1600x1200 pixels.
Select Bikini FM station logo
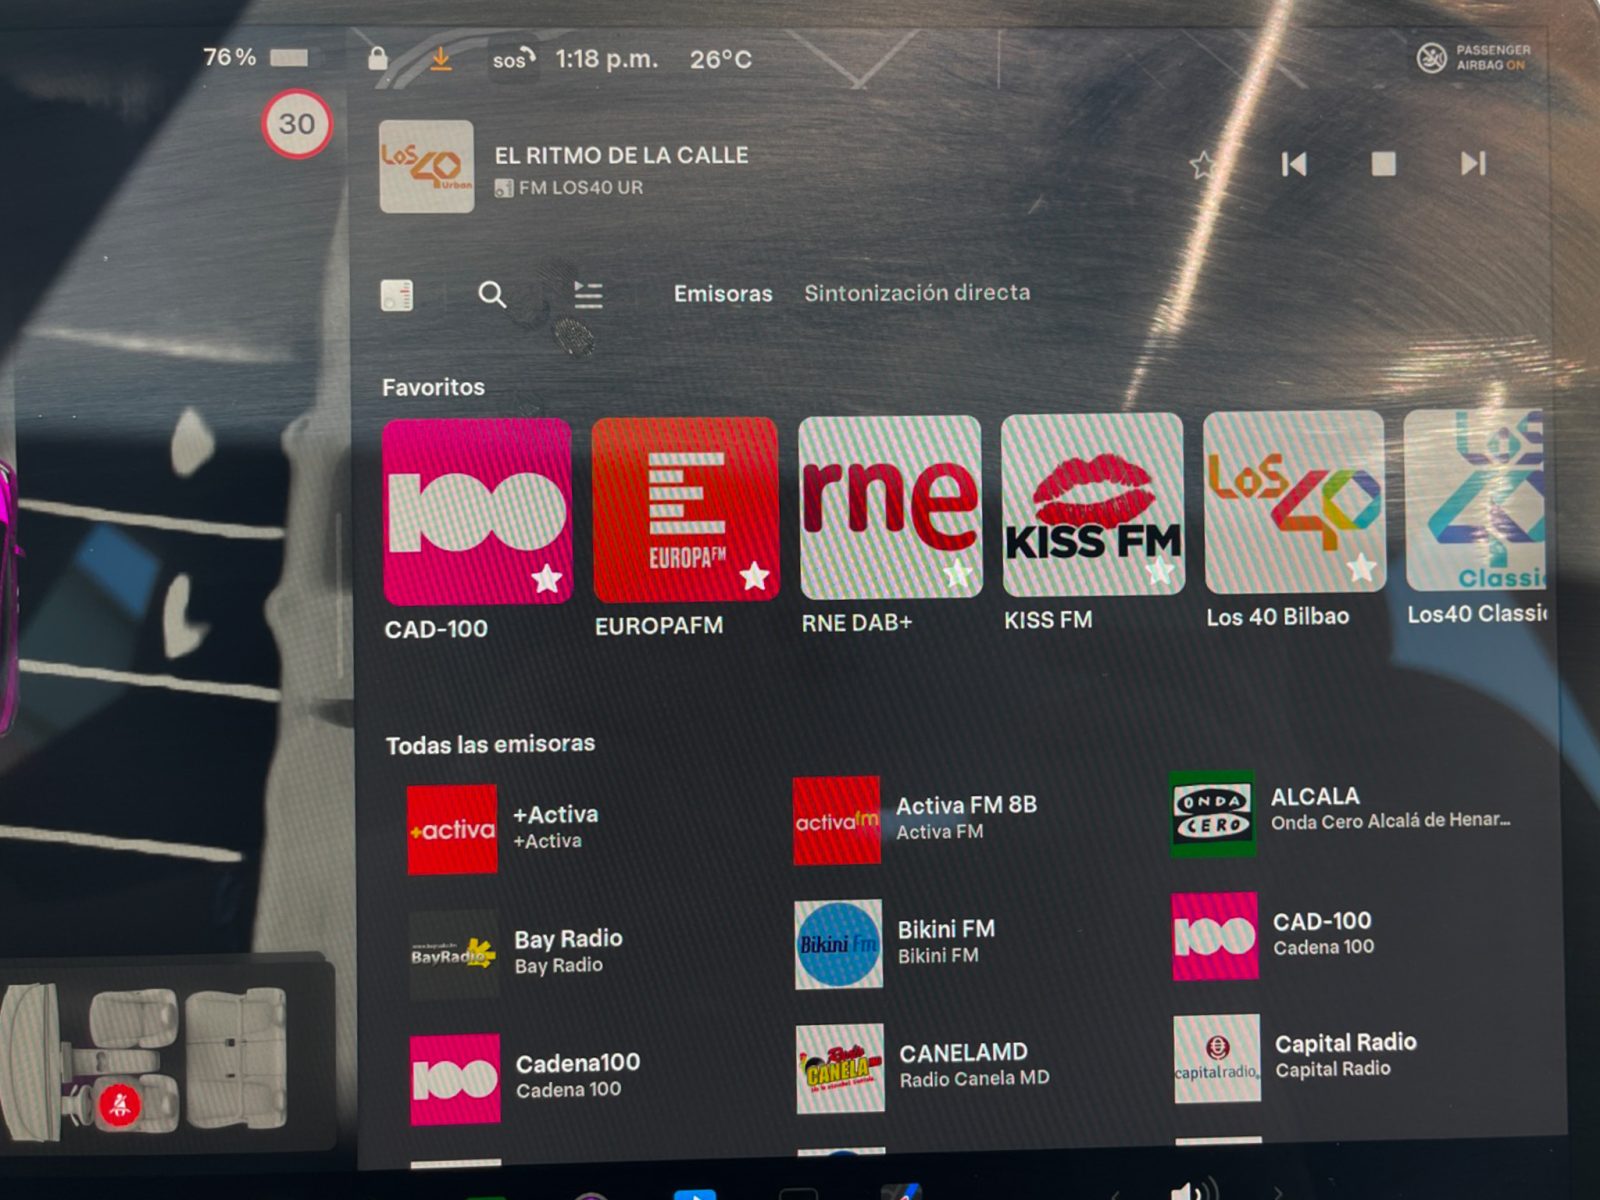[x=839, y=944]
